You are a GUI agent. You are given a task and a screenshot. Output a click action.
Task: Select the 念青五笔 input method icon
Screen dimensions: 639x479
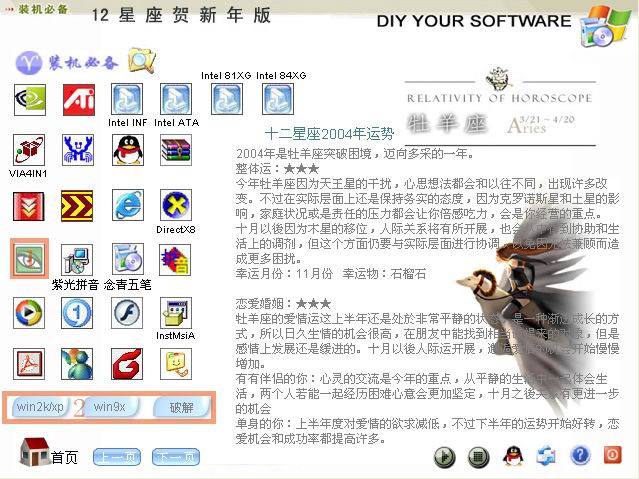[128, 260]
